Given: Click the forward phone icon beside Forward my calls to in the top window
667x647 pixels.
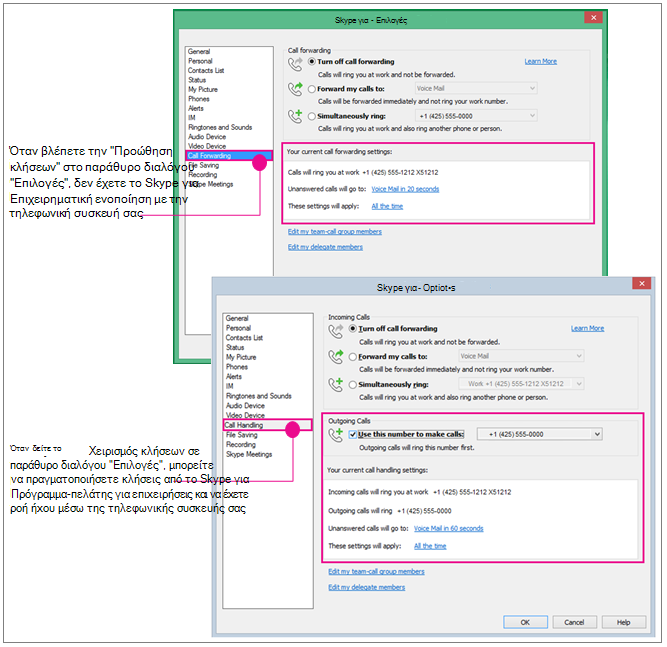Looking at the screenshot, I should pos(295,89).
